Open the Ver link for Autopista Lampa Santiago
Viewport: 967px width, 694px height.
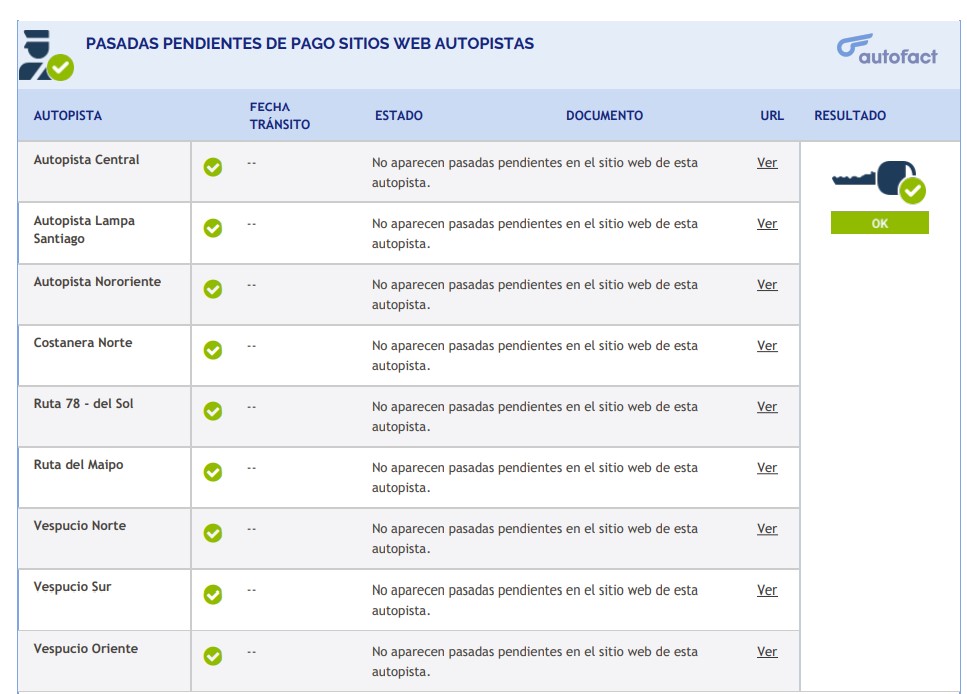767,224
